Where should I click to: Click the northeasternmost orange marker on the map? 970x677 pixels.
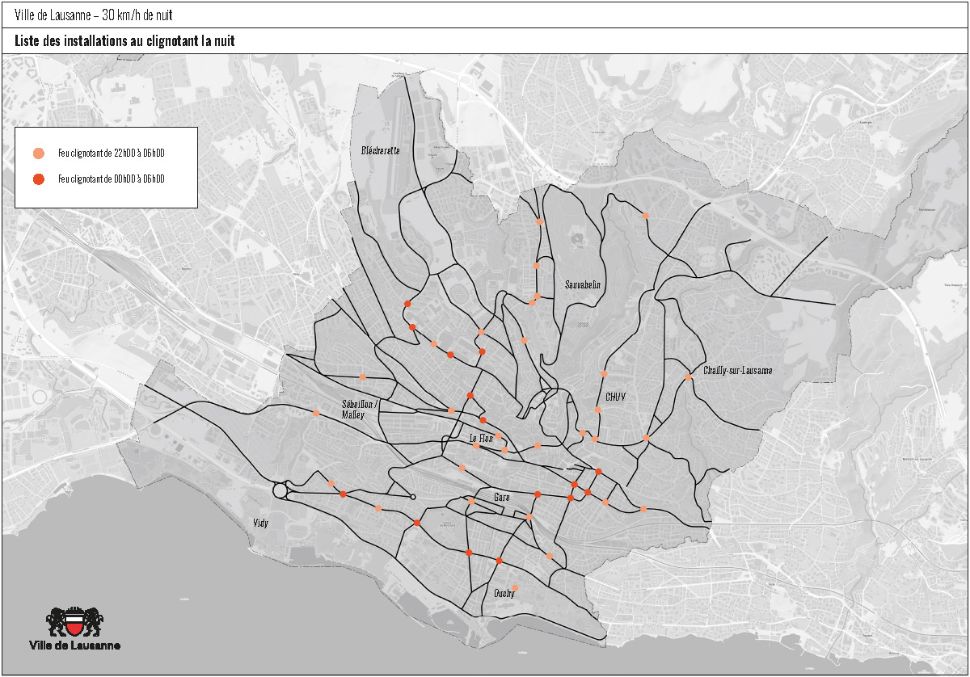pos(645,215)
